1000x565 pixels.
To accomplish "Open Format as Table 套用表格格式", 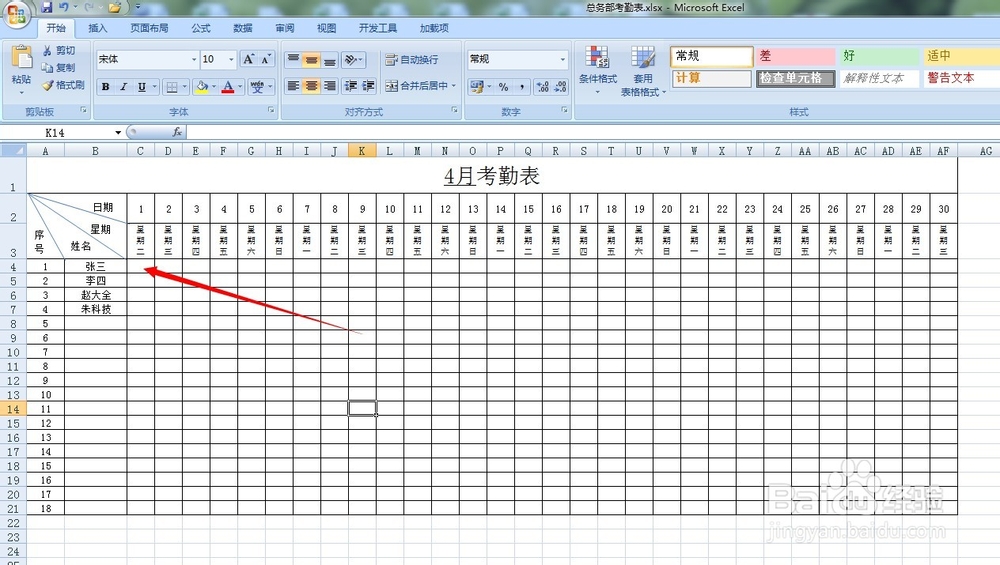I will coord(643,71).
